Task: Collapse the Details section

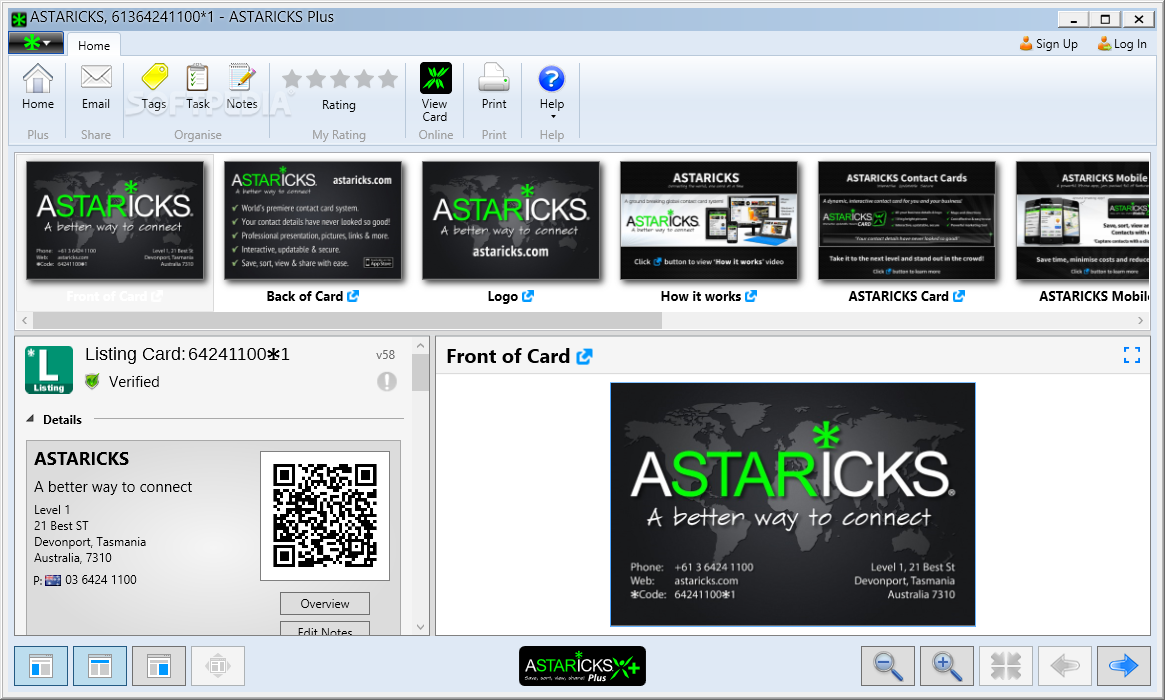Action: [30, 419]
